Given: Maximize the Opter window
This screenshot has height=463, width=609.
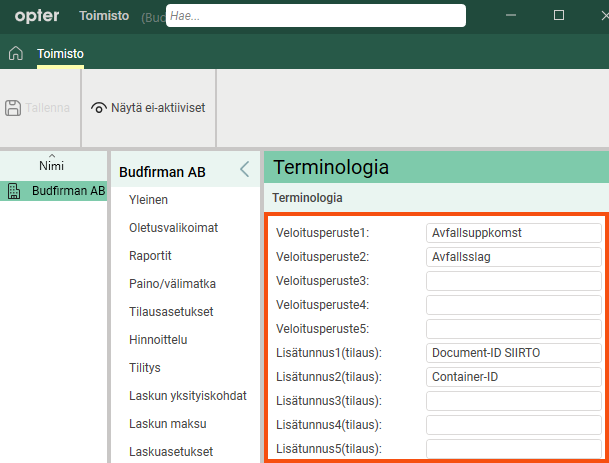Looking at the screenshot, I should 559,16.
